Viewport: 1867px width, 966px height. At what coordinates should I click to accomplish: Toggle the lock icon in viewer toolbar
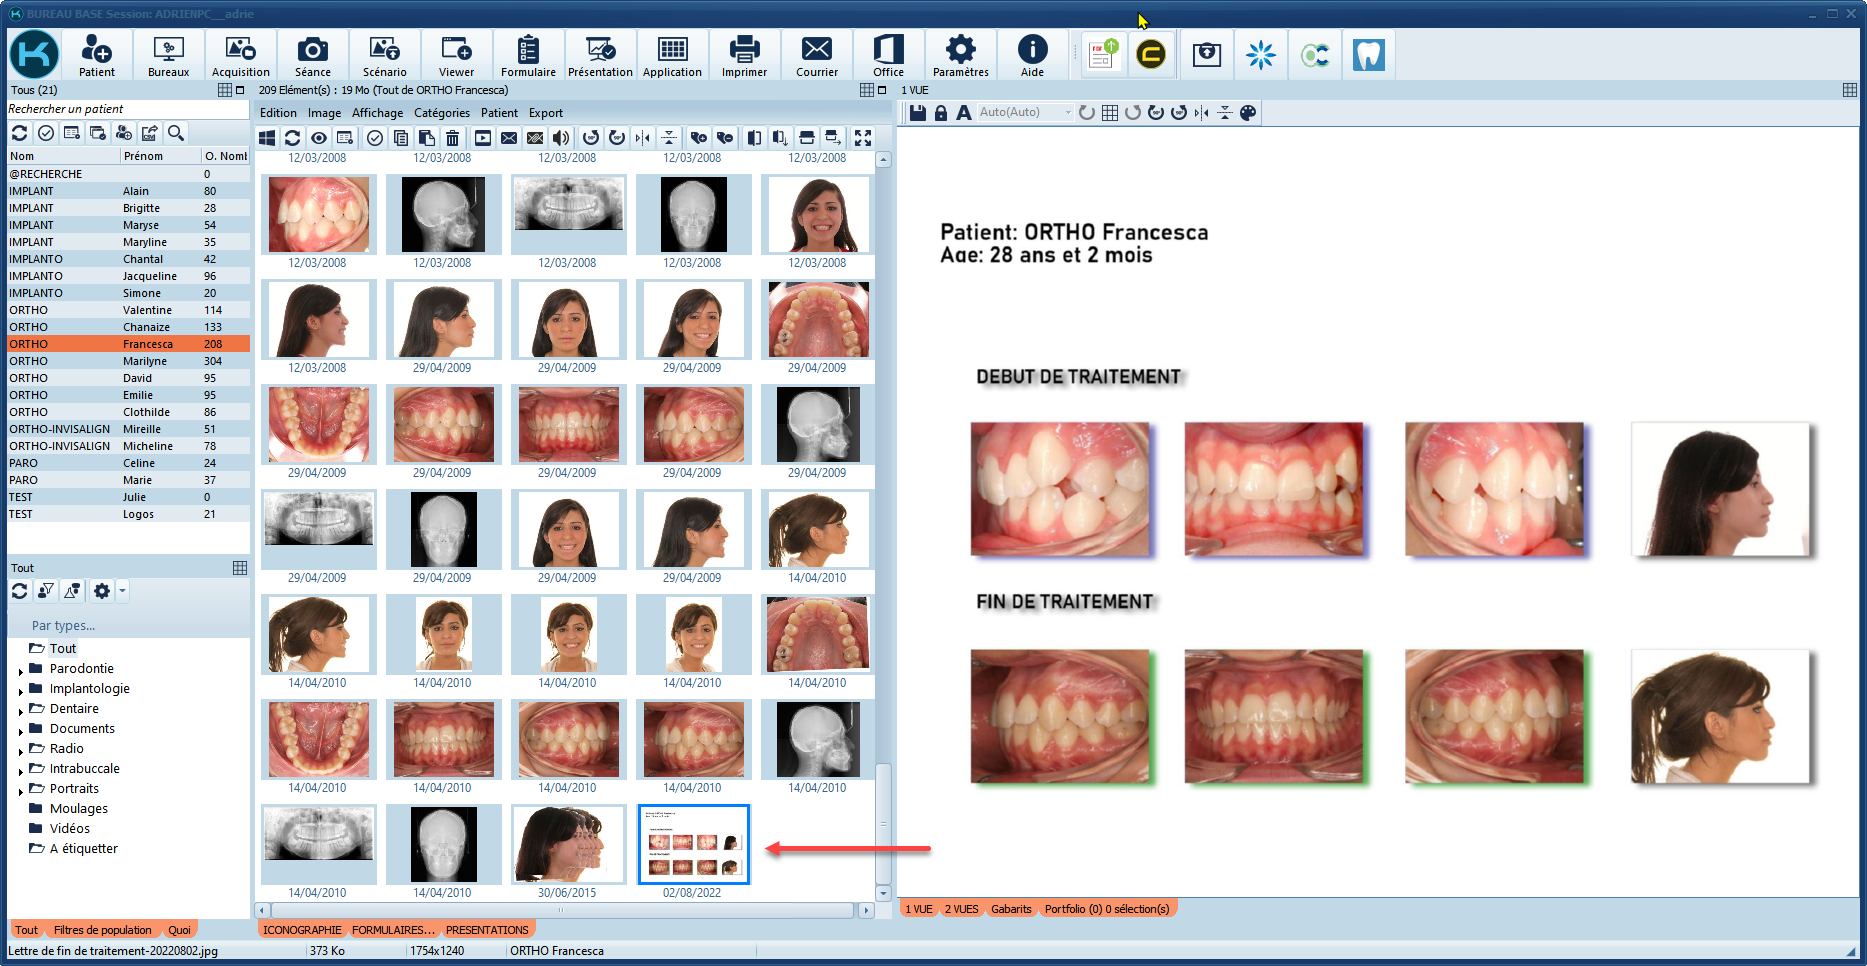click(940, 113)
